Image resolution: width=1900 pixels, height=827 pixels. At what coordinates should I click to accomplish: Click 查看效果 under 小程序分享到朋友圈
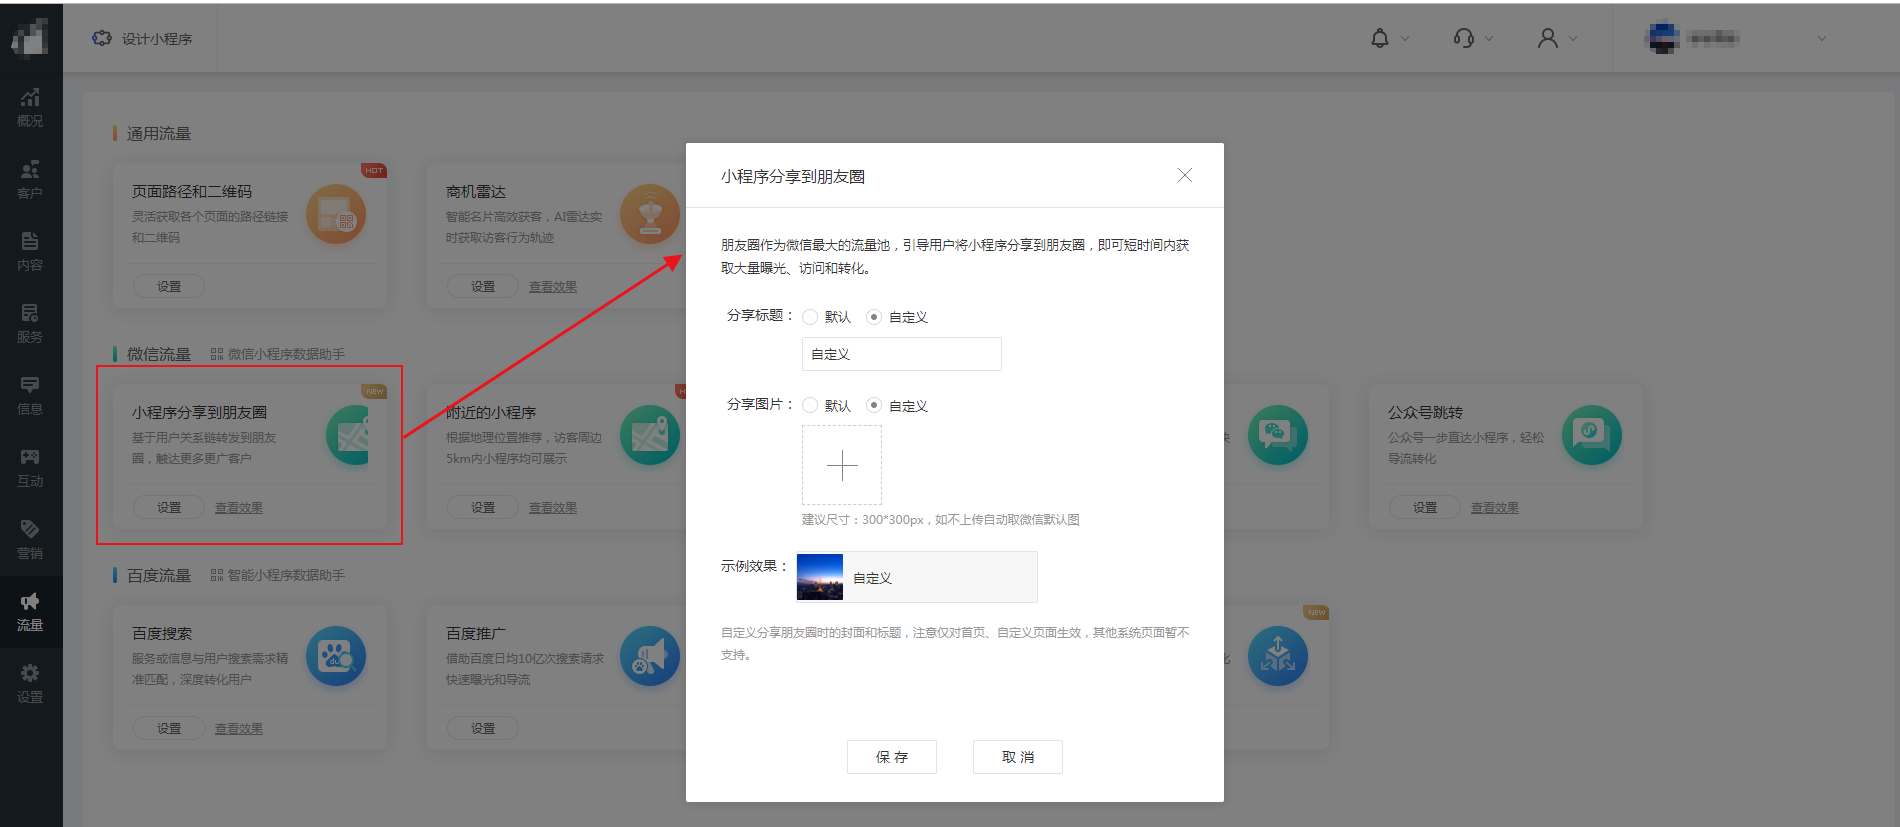click(239, 508)
